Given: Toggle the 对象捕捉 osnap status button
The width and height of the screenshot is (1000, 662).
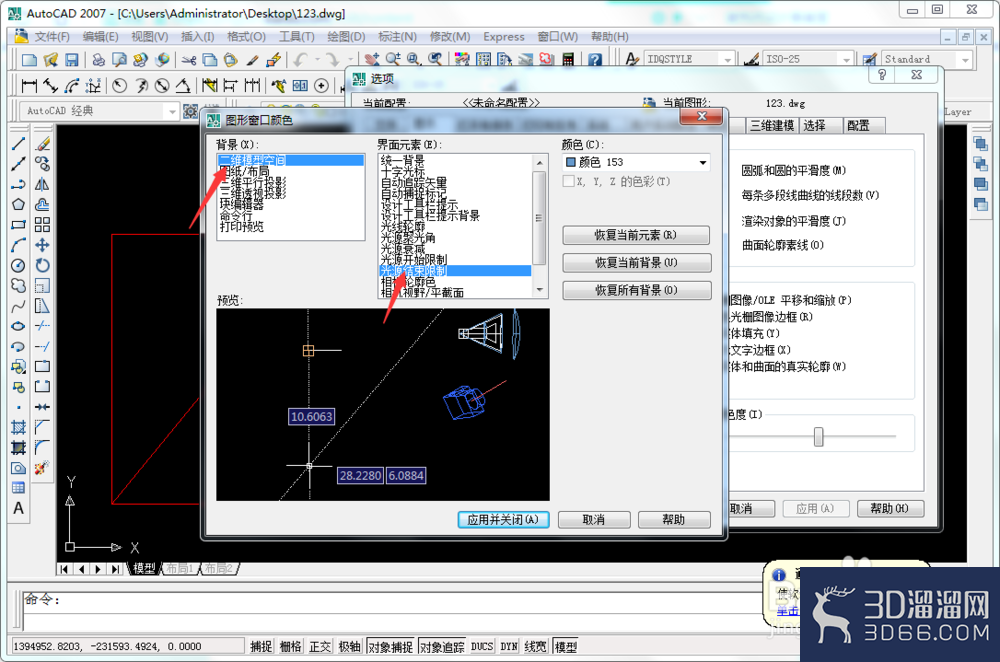Looking at the screenshot, I should pos(390,647).
